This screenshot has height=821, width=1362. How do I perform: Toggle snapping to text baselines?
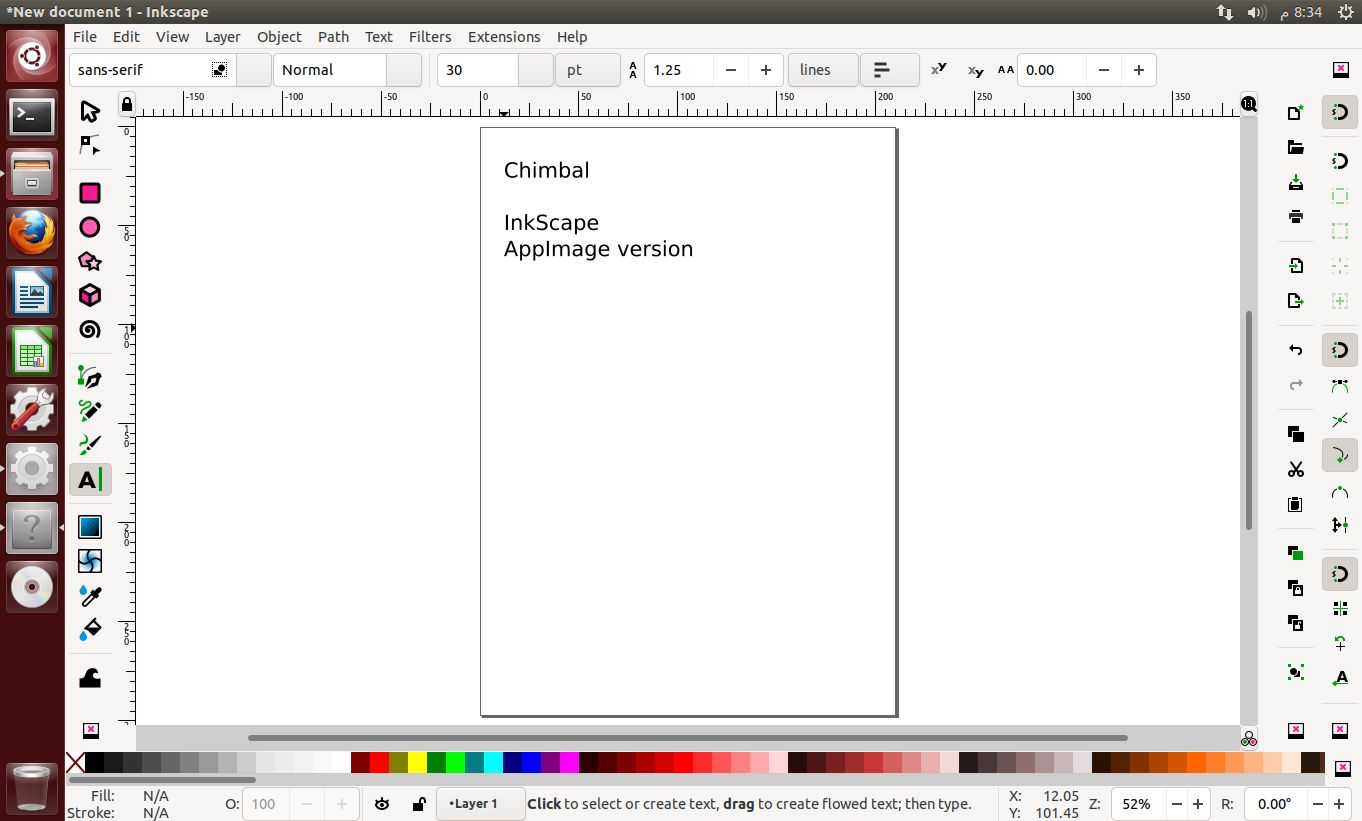point(1340,677)
